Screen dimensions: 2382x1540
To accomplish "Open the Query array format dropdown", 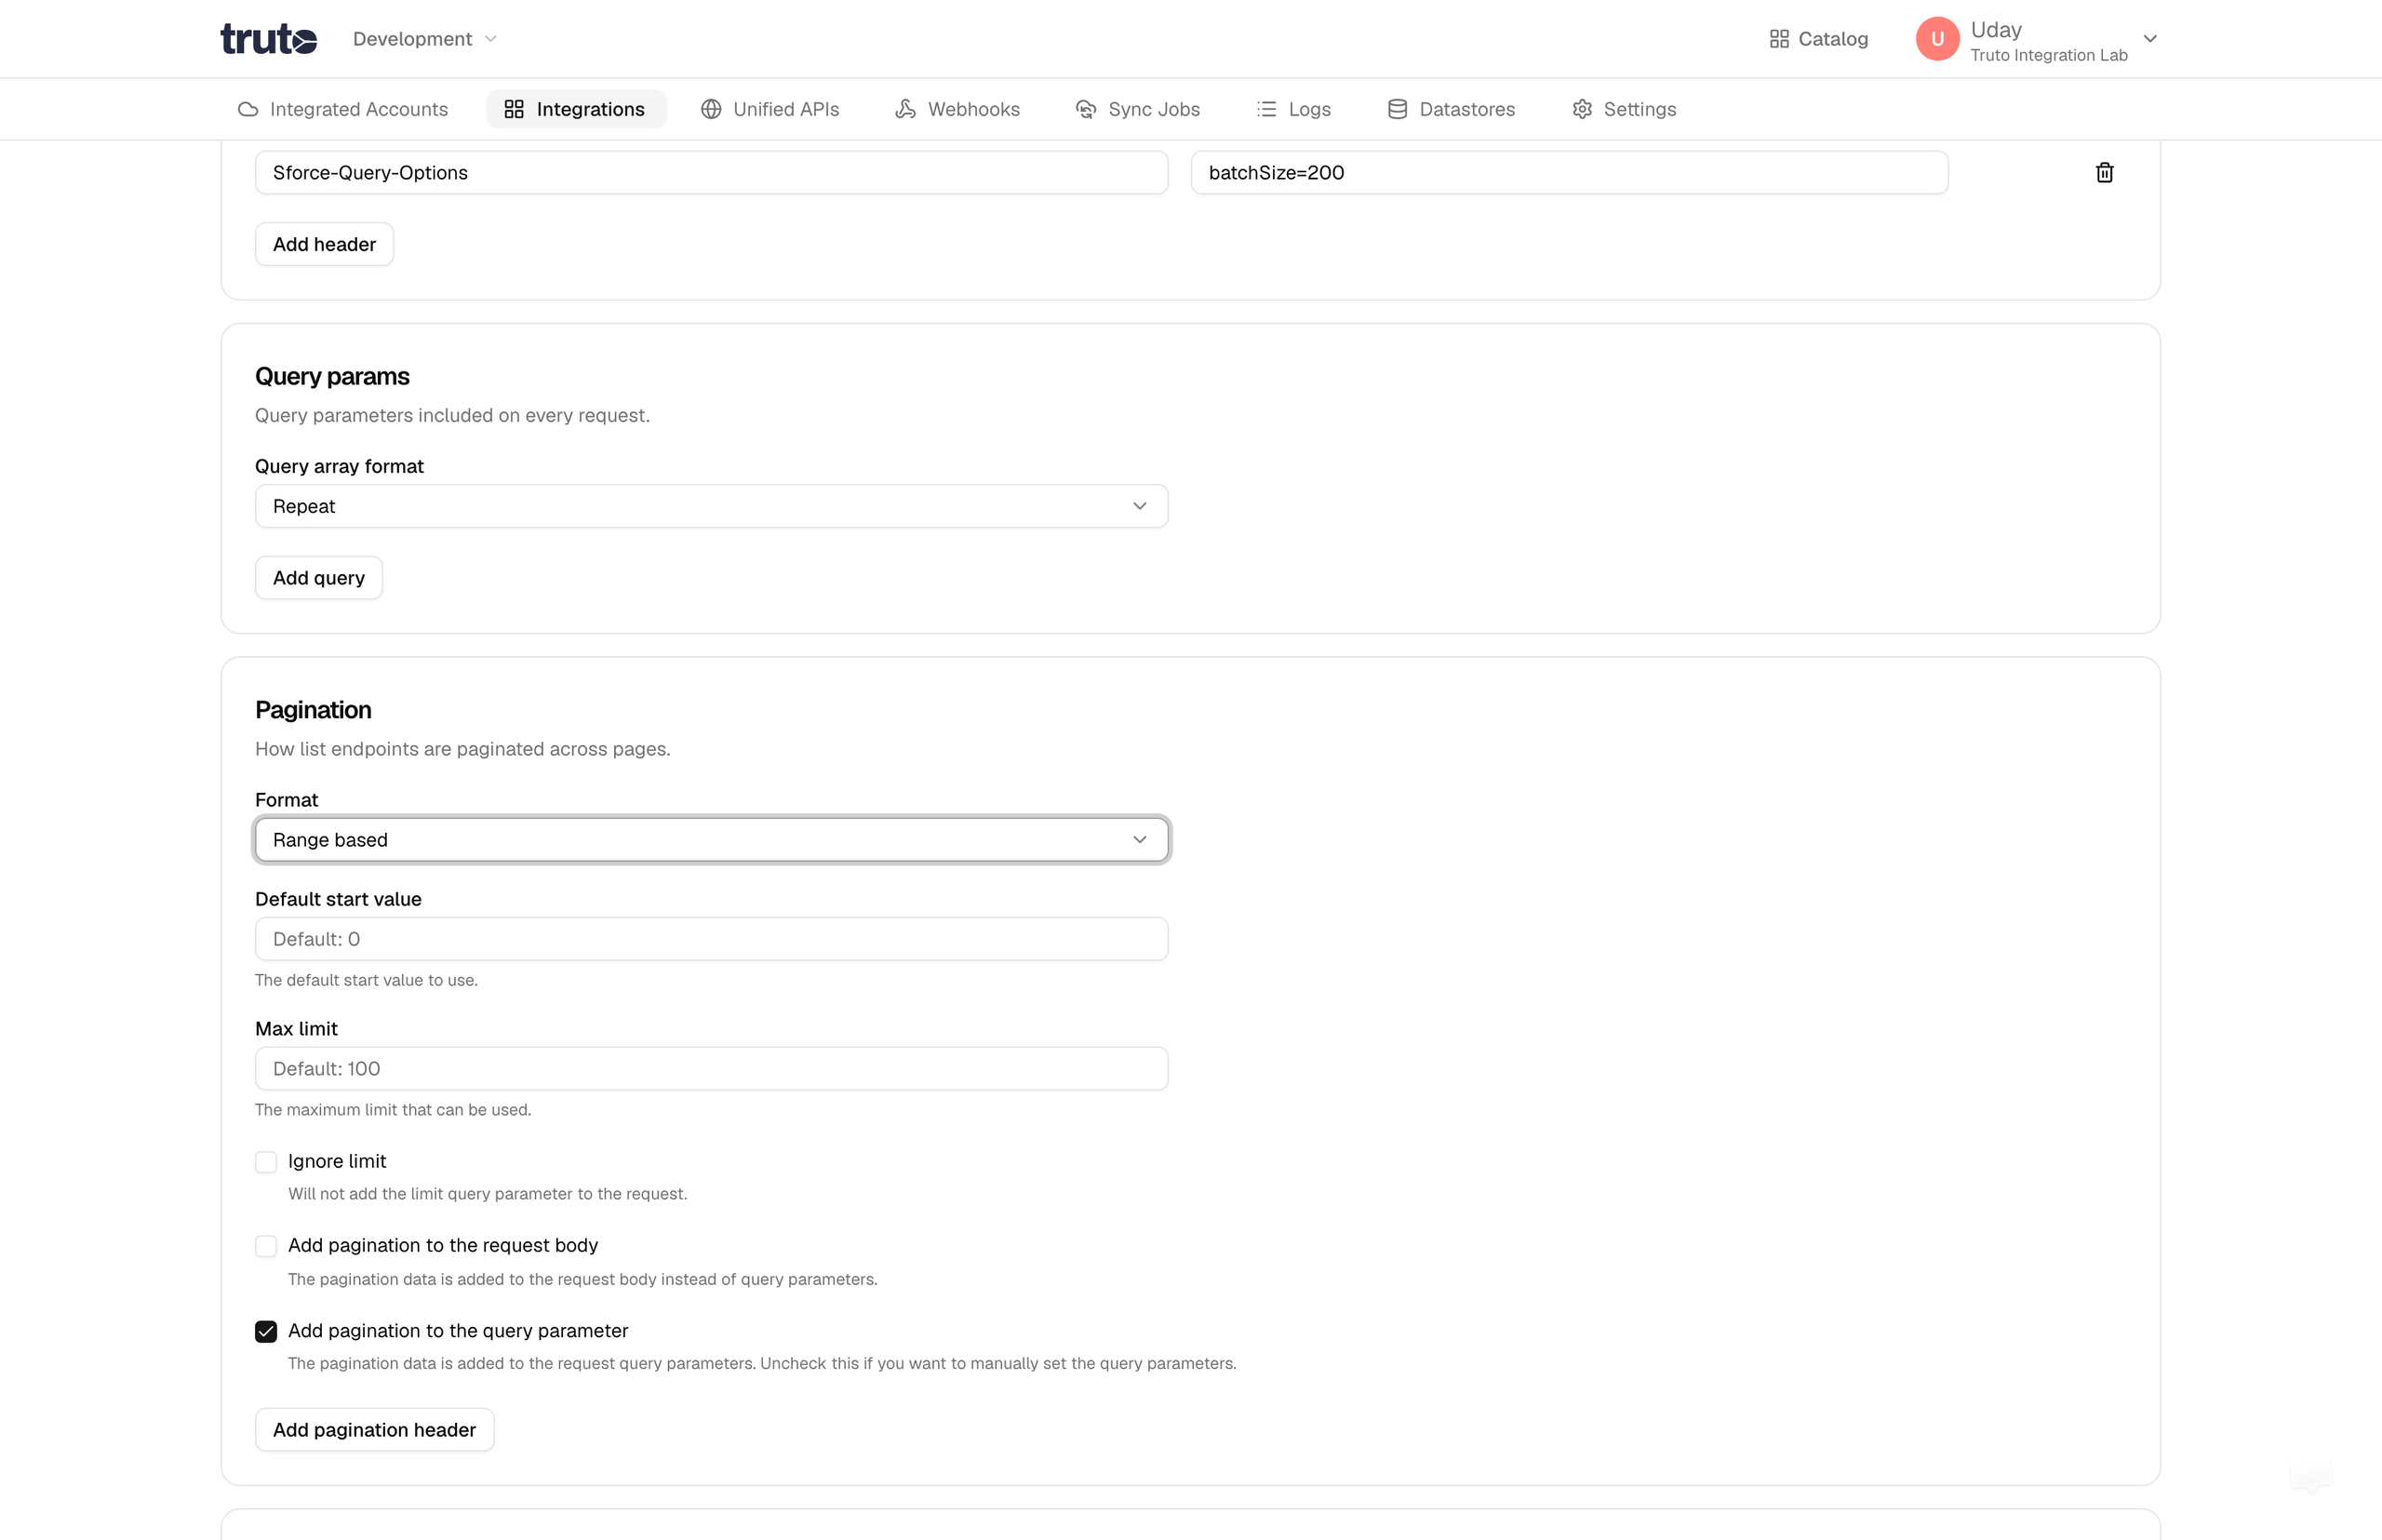I will 711,506.
